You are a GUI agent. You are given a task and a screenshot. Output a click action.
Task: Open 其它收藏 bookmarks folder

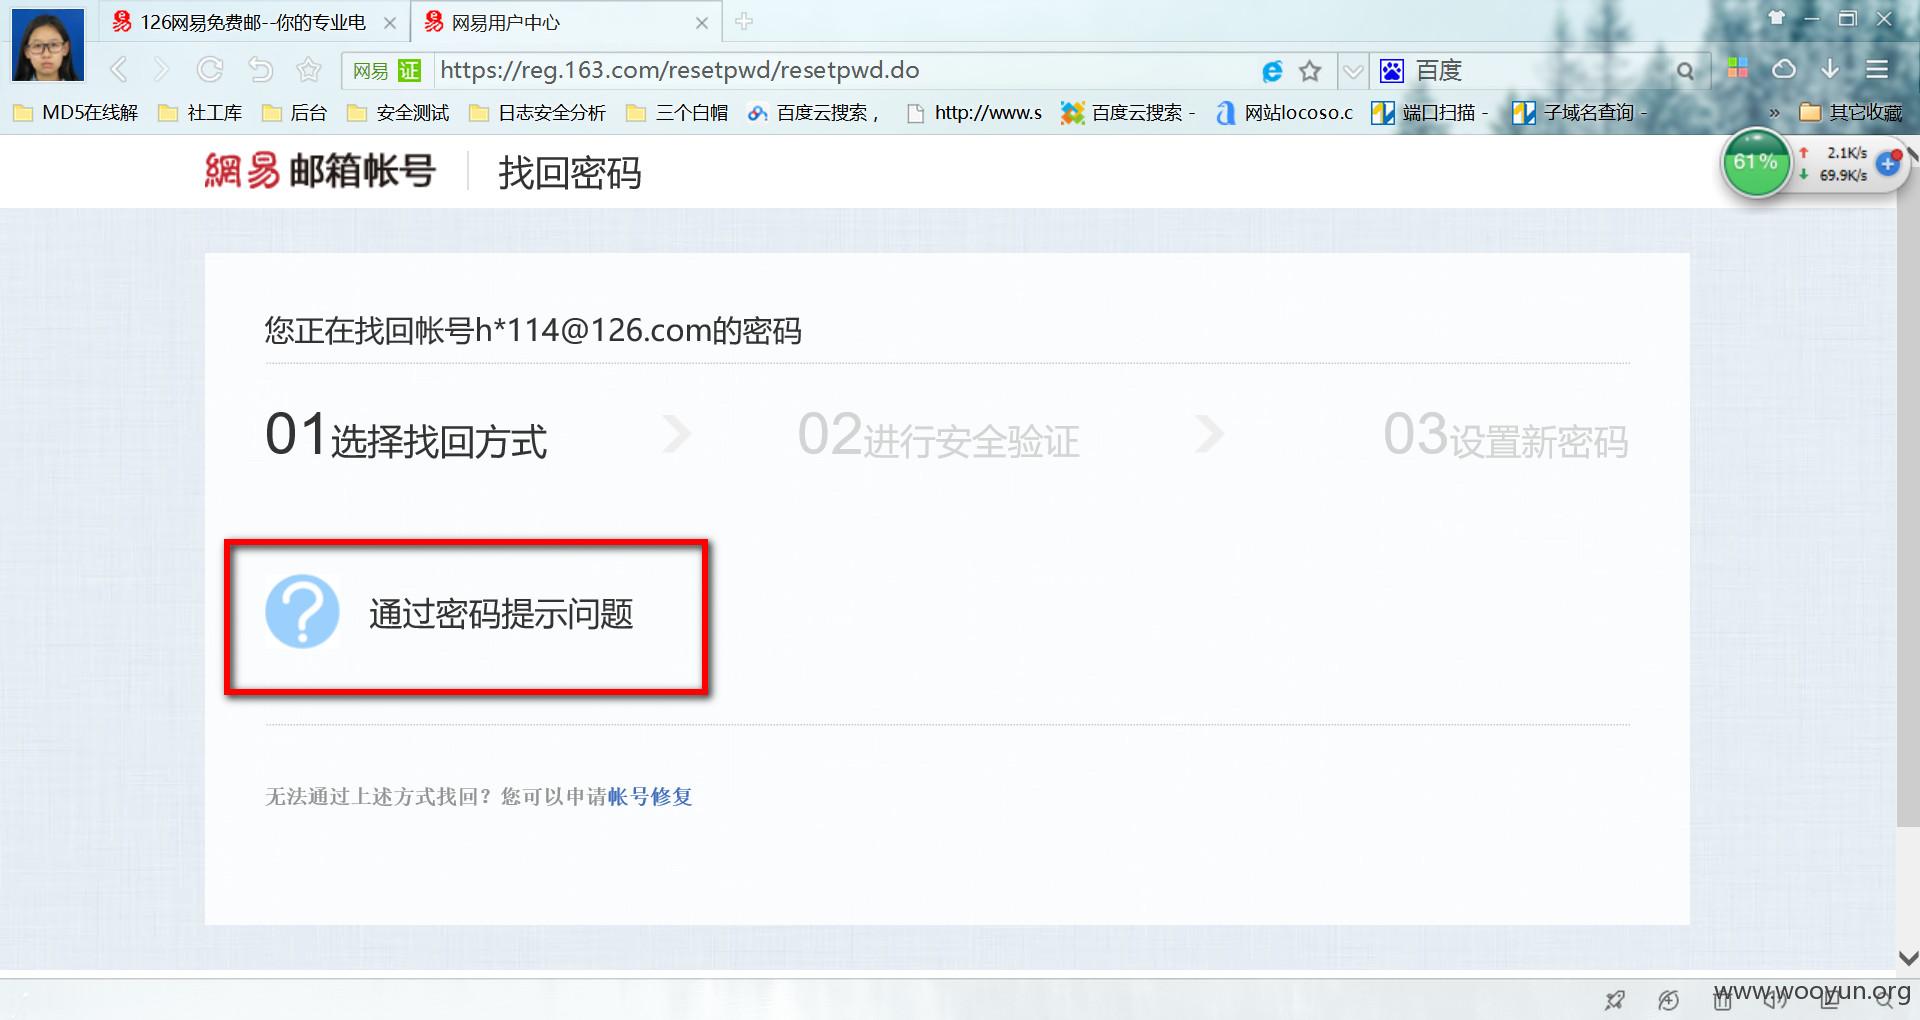click(x=1851, y=113)
